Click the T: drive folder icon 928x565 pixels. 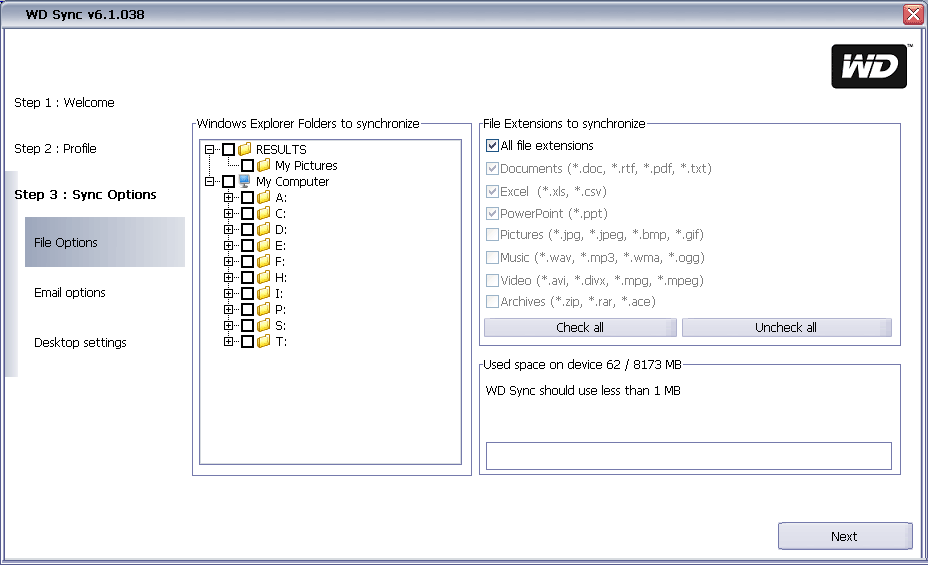(x=263, y=340)
